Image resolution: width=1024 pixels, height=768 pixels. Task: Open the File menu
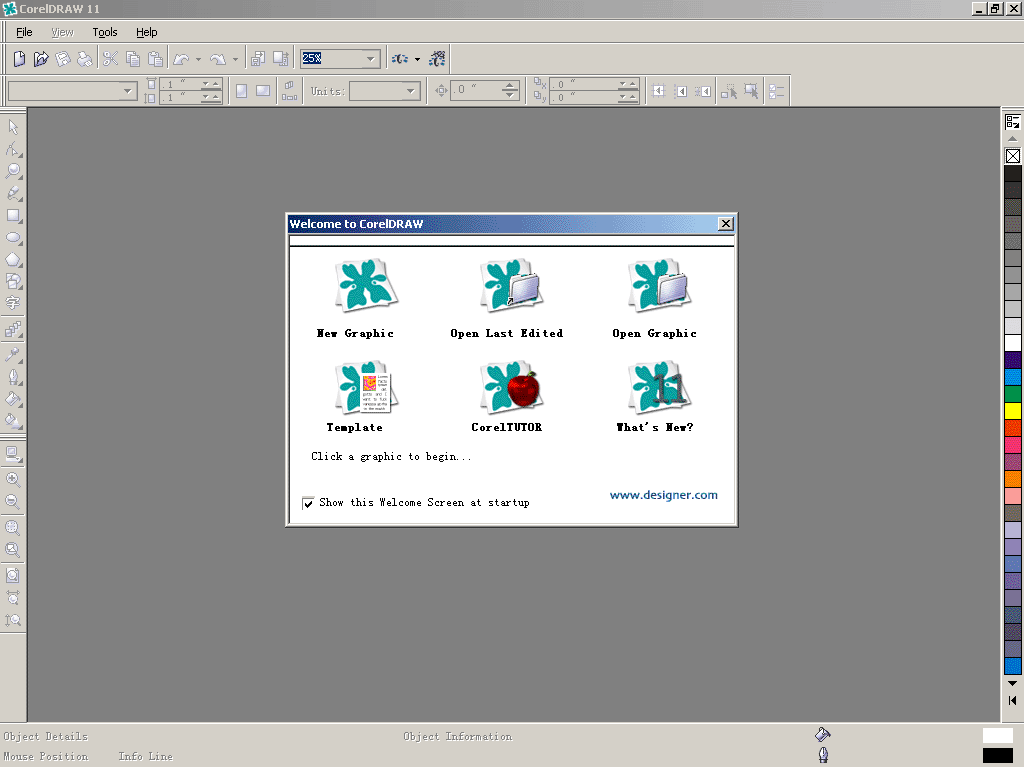pos(24,32)
